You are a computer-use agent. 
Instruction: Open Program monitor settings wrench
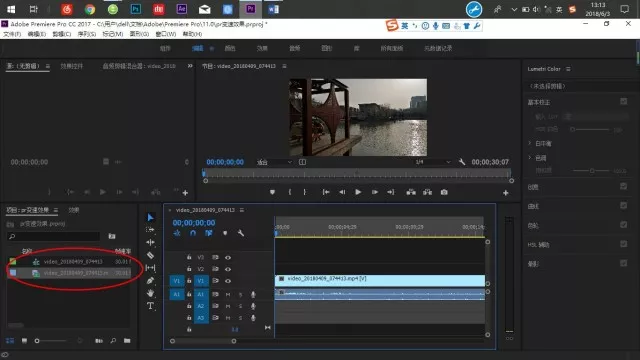(x=462, y=162)
